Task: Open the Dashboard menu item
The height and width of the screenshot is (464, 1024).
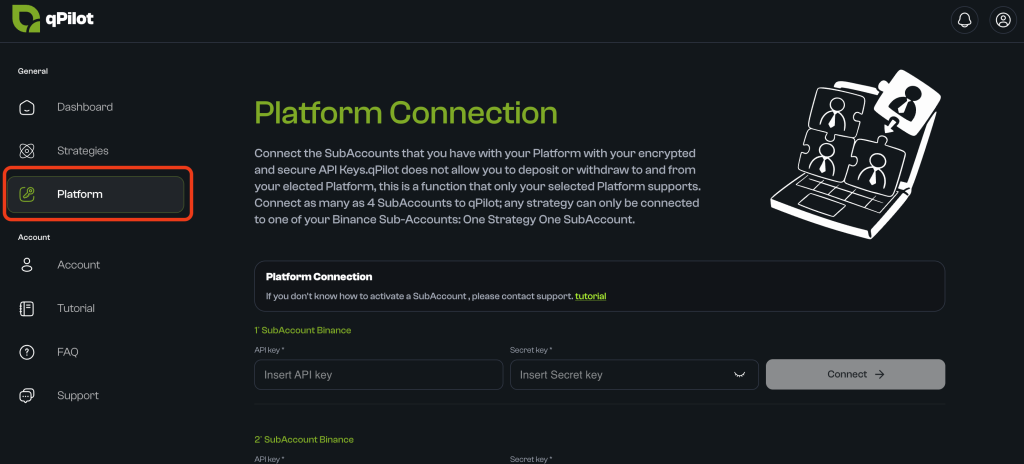Action: pos(84,107)
